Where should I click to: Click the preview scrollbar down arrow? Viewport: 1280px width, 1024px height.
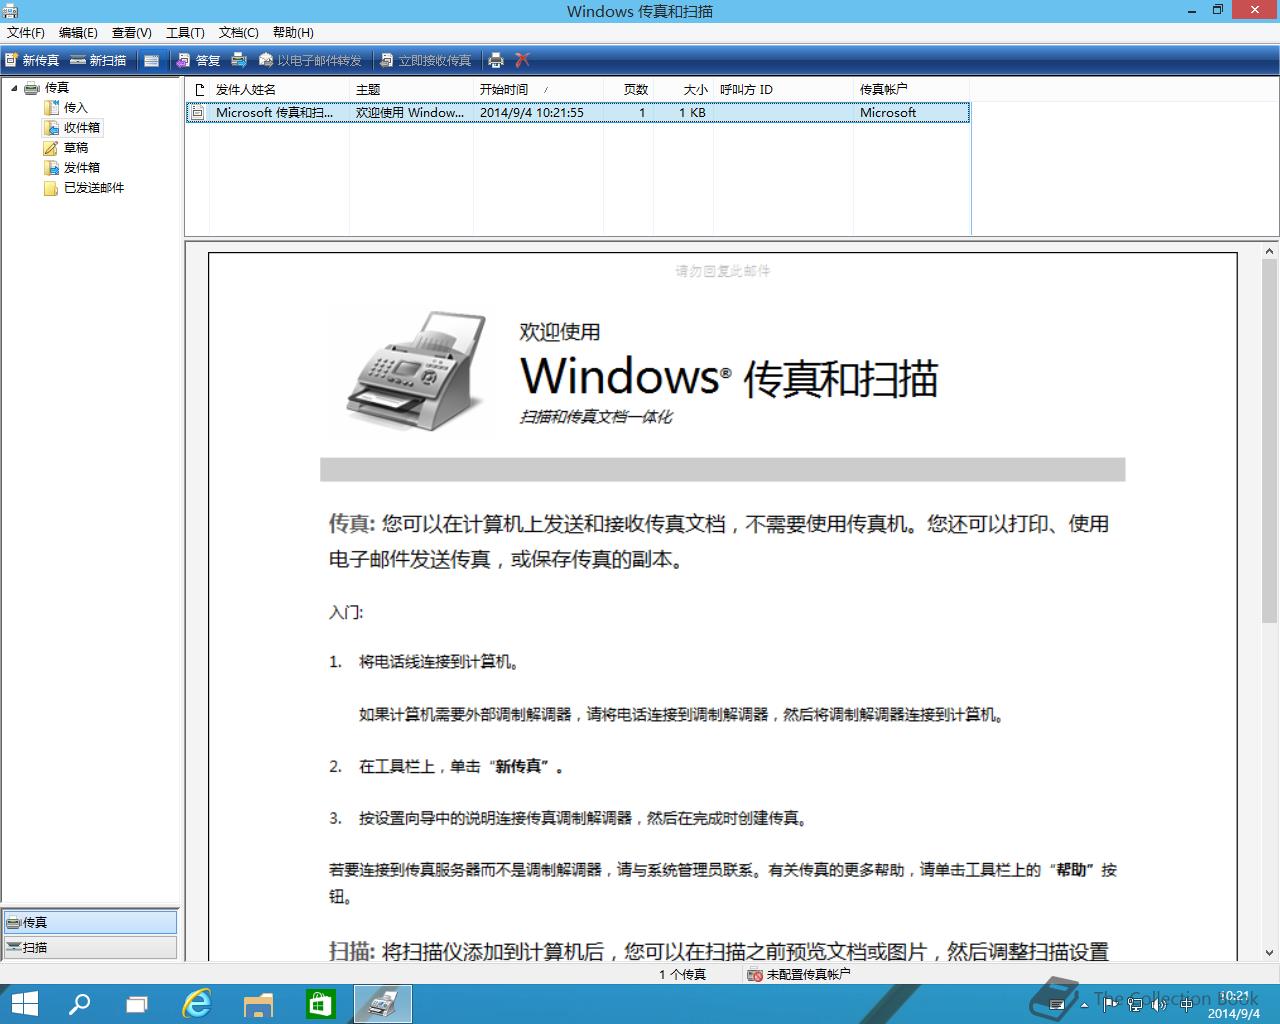pyautogui.click(x=1270, y=953)
